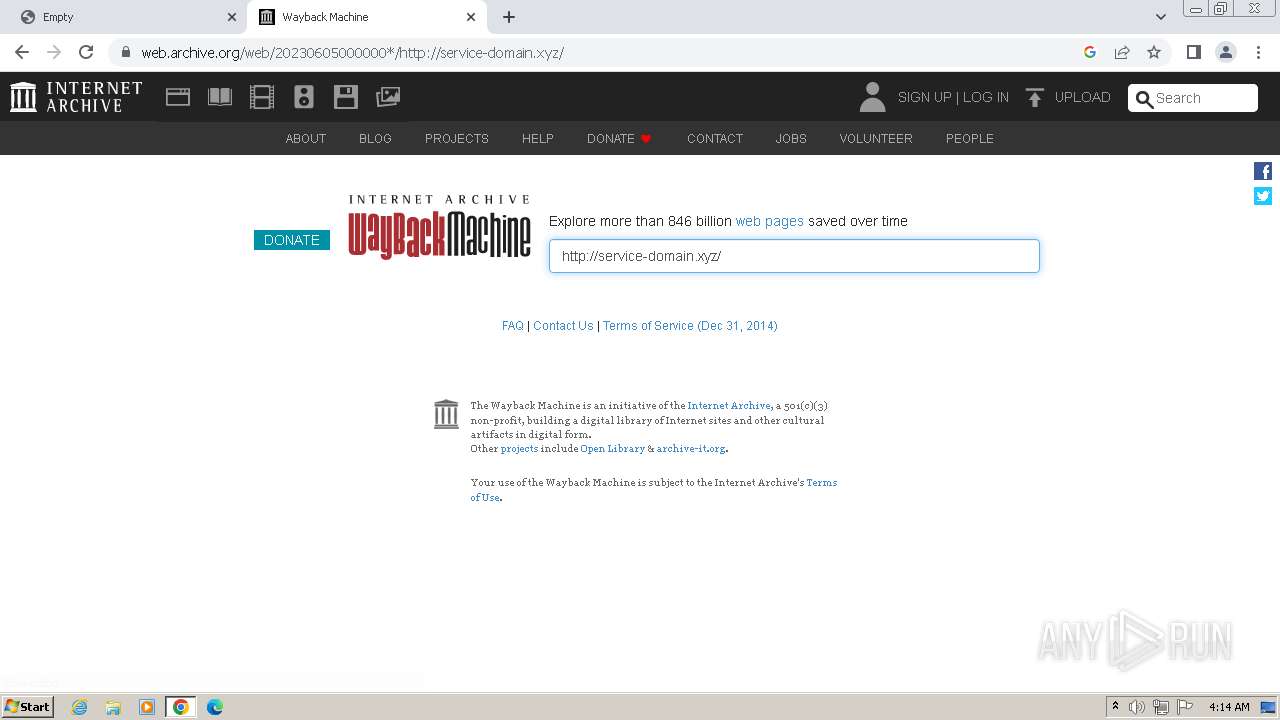
Task: Open the Video film strip icon
Action: [262, 97]
